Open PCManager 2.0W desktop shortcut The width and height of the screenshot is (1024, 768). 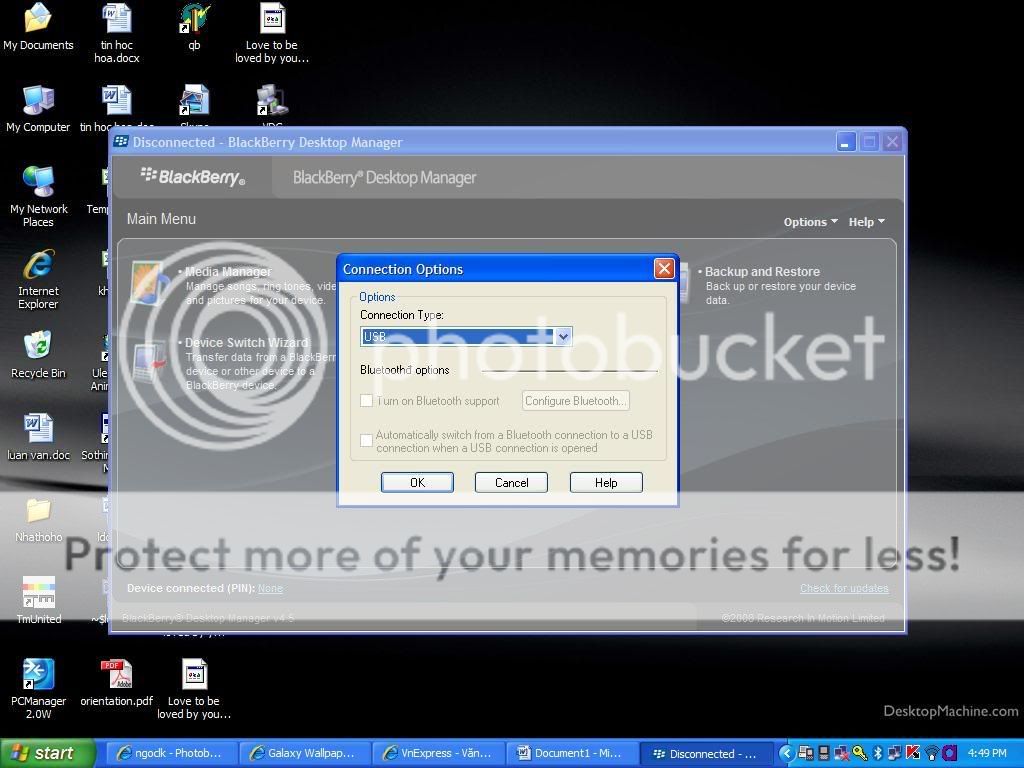click(38, 675)
